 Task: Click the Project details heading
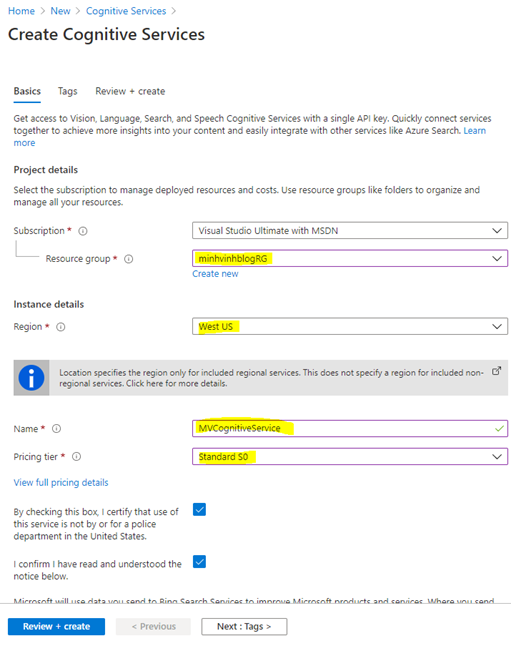(46, 170)
